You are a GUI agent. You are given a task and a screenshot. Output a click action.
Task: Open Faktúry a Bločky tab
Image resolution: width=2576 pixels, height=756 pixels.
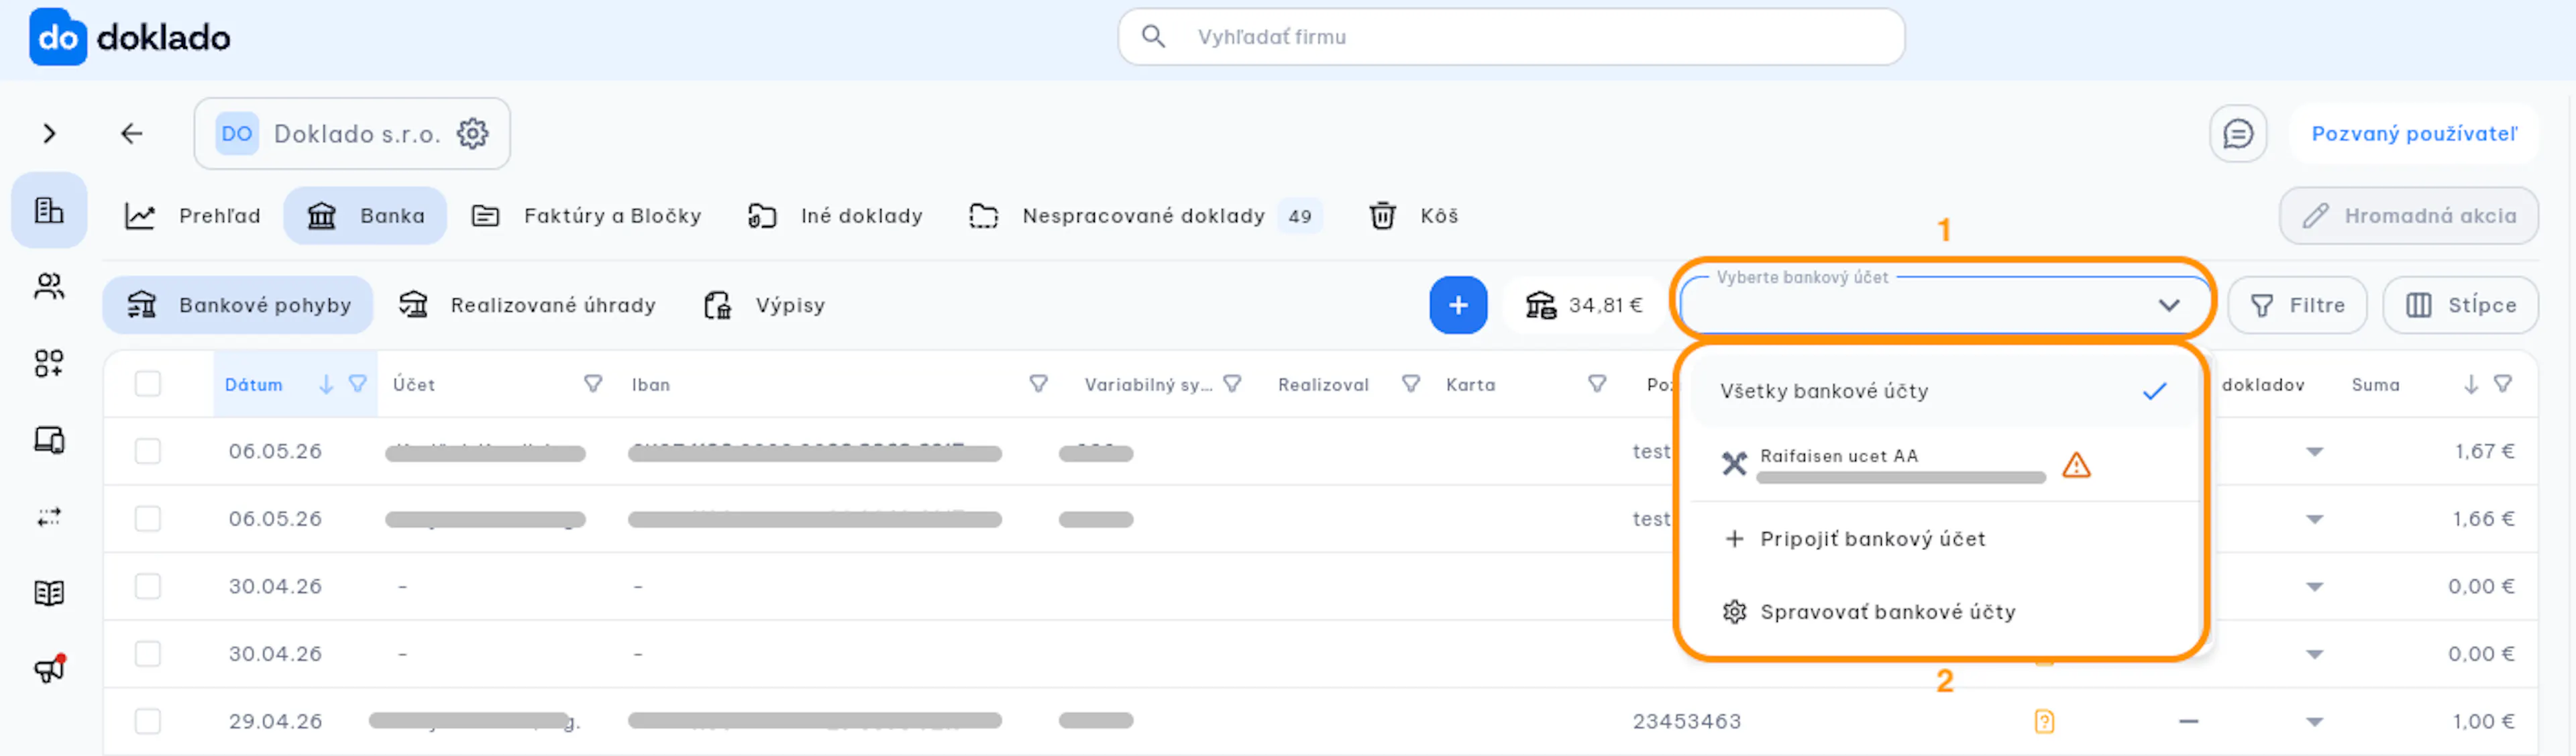pyautogui.click(x=586, y=216)
